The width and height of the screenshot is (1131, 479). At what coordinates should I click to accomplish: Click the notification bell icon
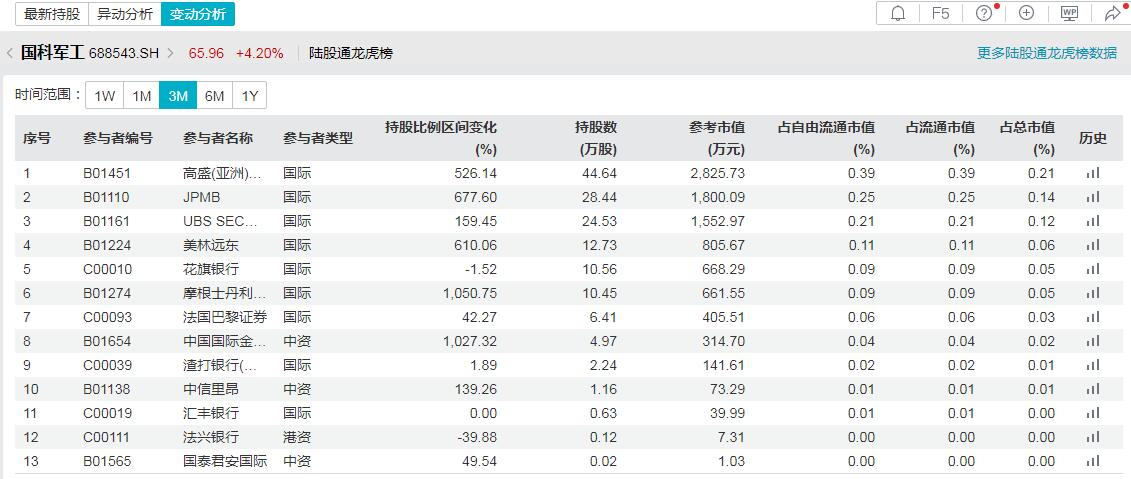tap(898, 13)
